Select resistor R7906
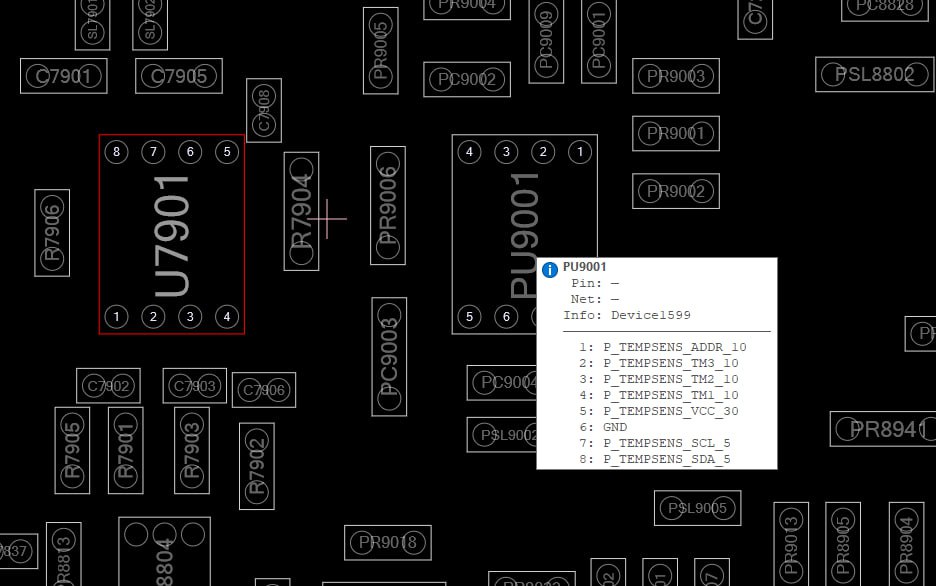The height and width of the screenshot is (586, 936). [52, 233]
